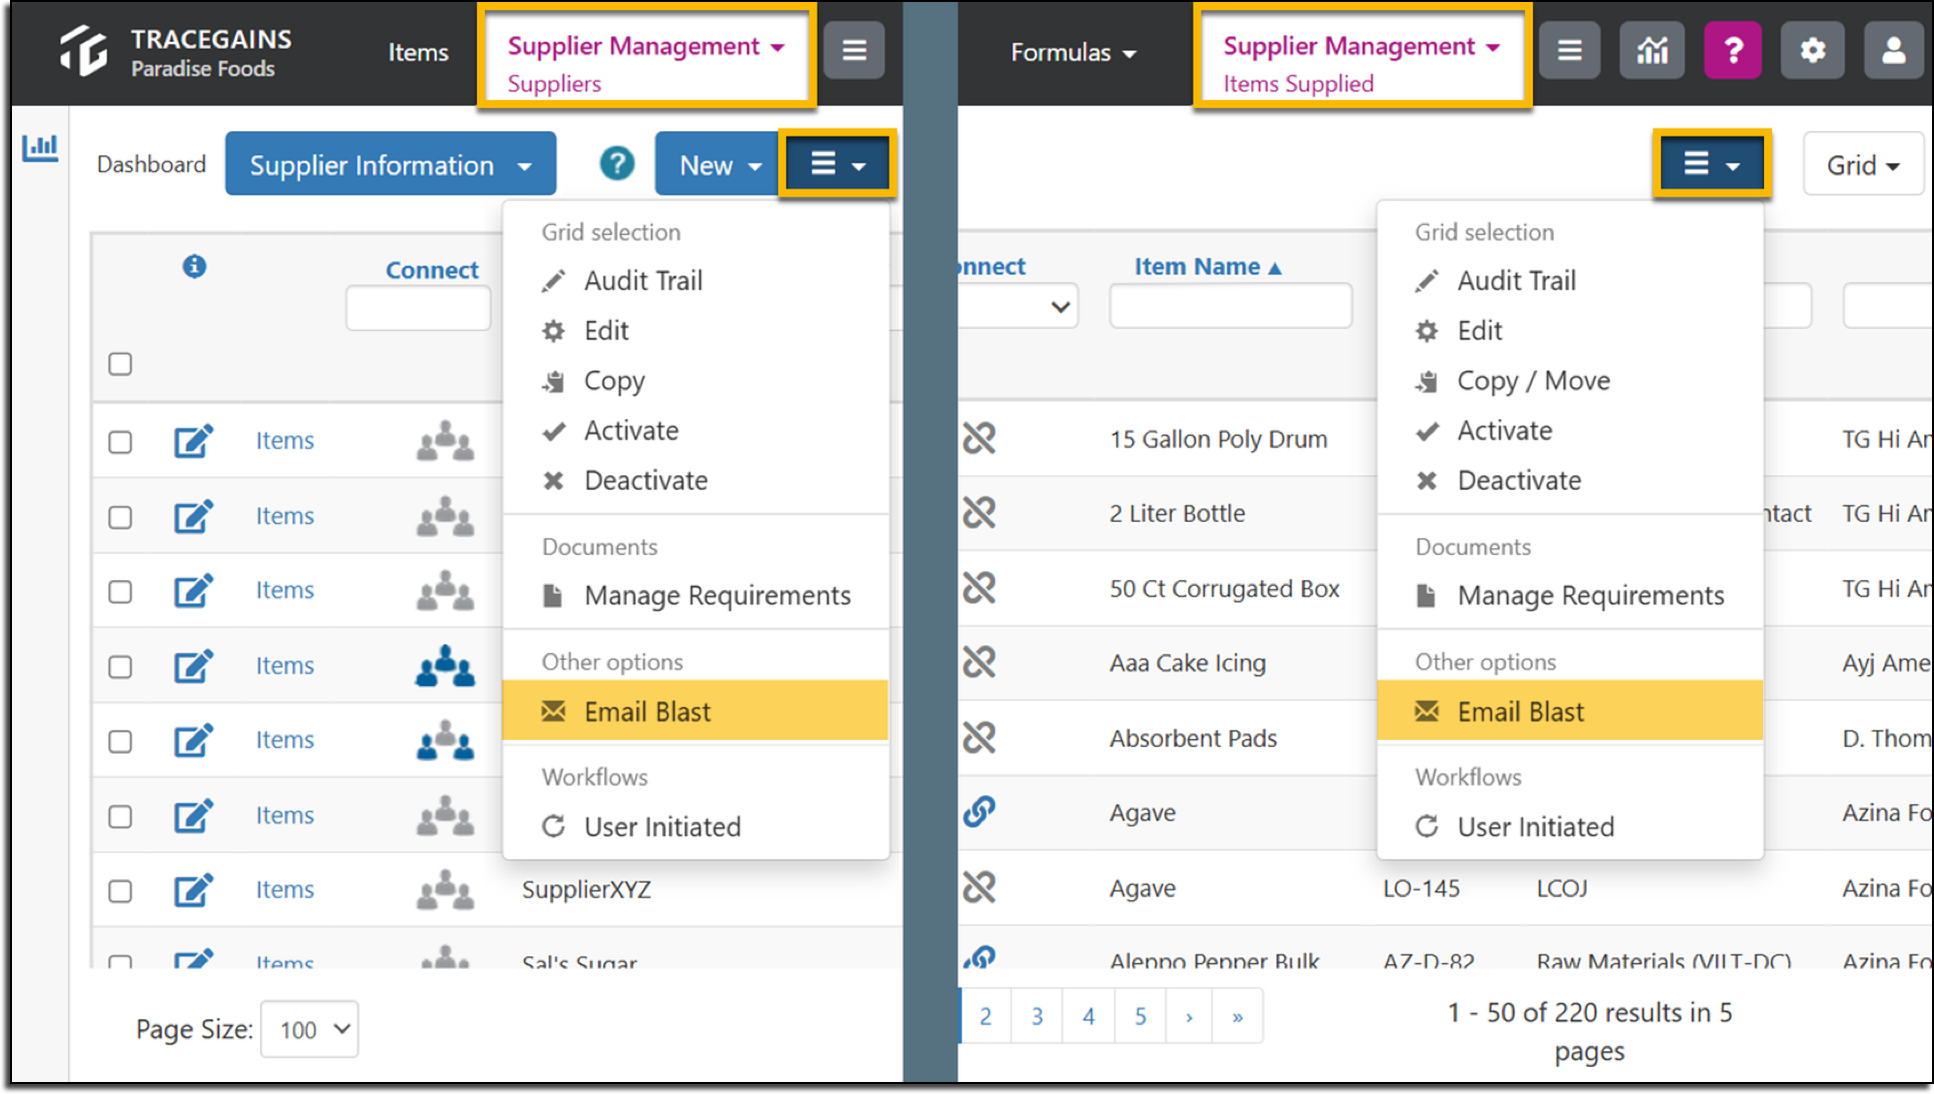
Task: Click the Item Name filter input field
Action: pos(1231,306)
